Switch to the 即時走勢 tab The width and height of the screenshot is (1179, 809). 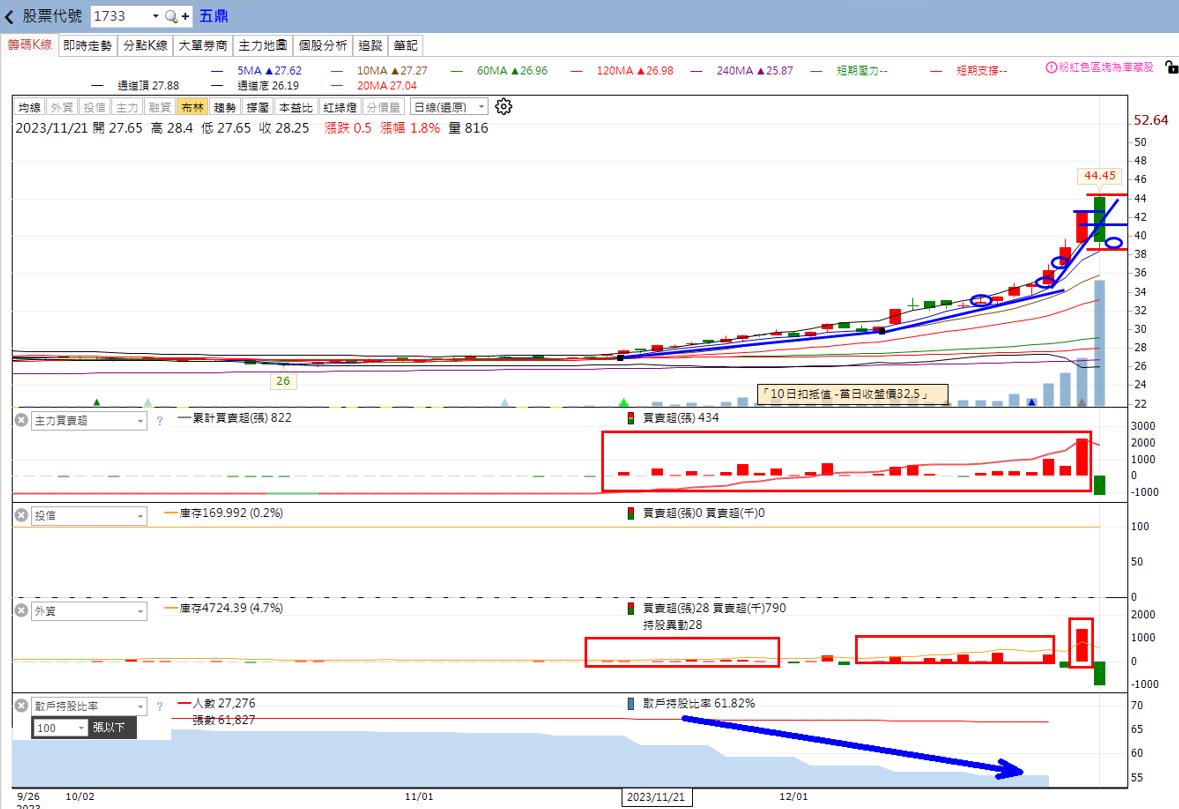(87, 45)
